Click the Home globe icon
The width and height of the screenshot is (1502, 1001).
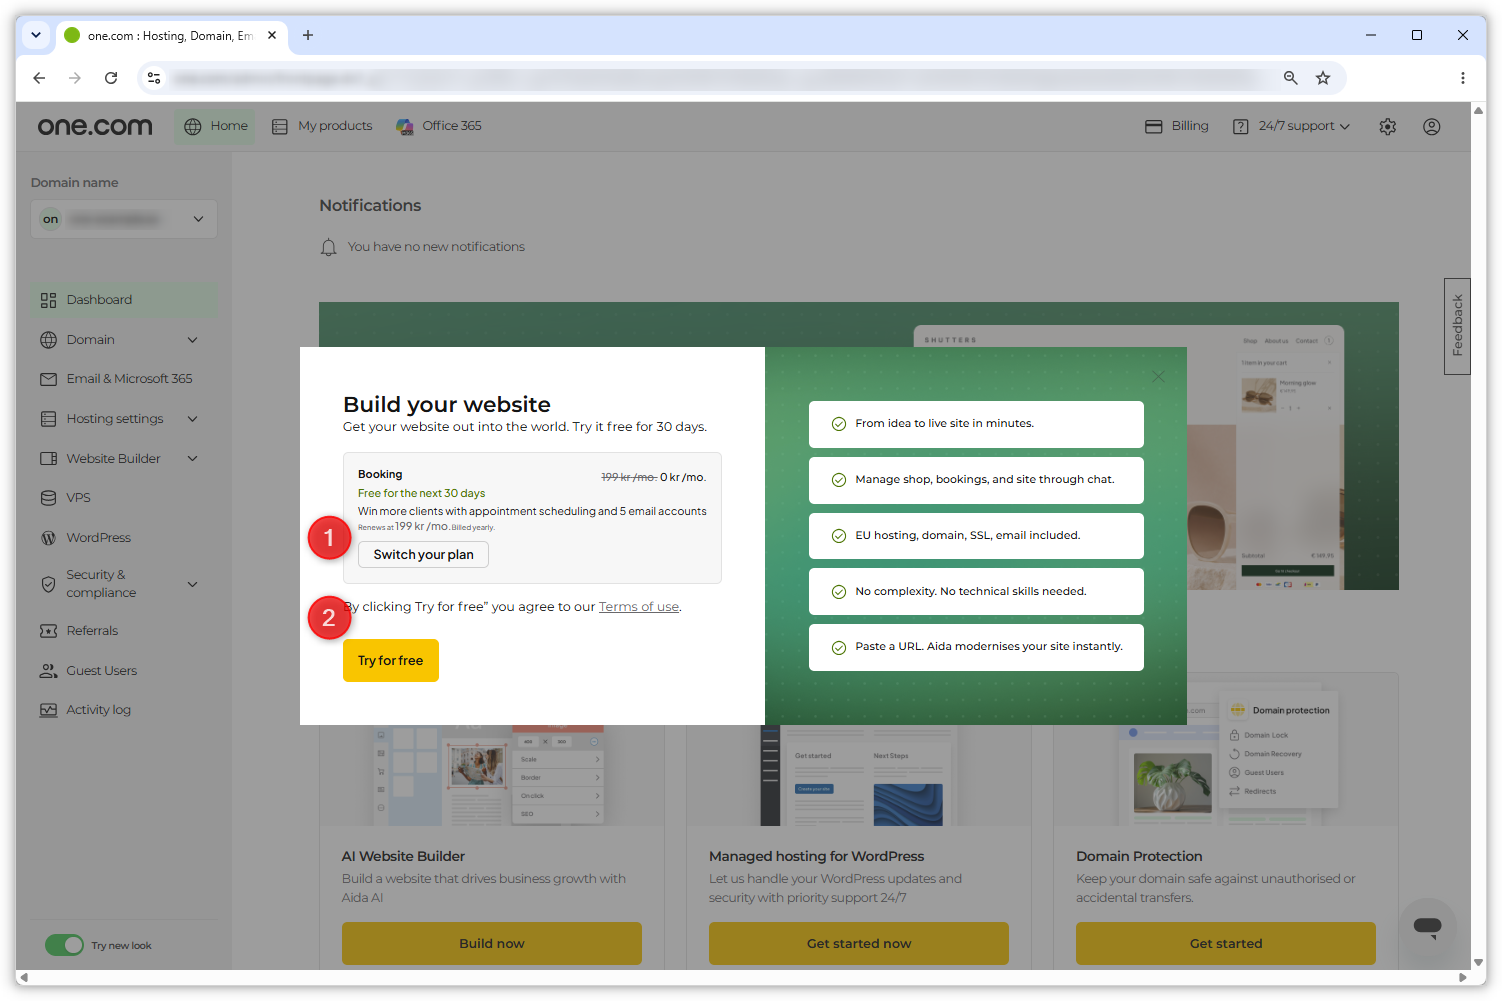pyautogui.click(x=193, y=126)
